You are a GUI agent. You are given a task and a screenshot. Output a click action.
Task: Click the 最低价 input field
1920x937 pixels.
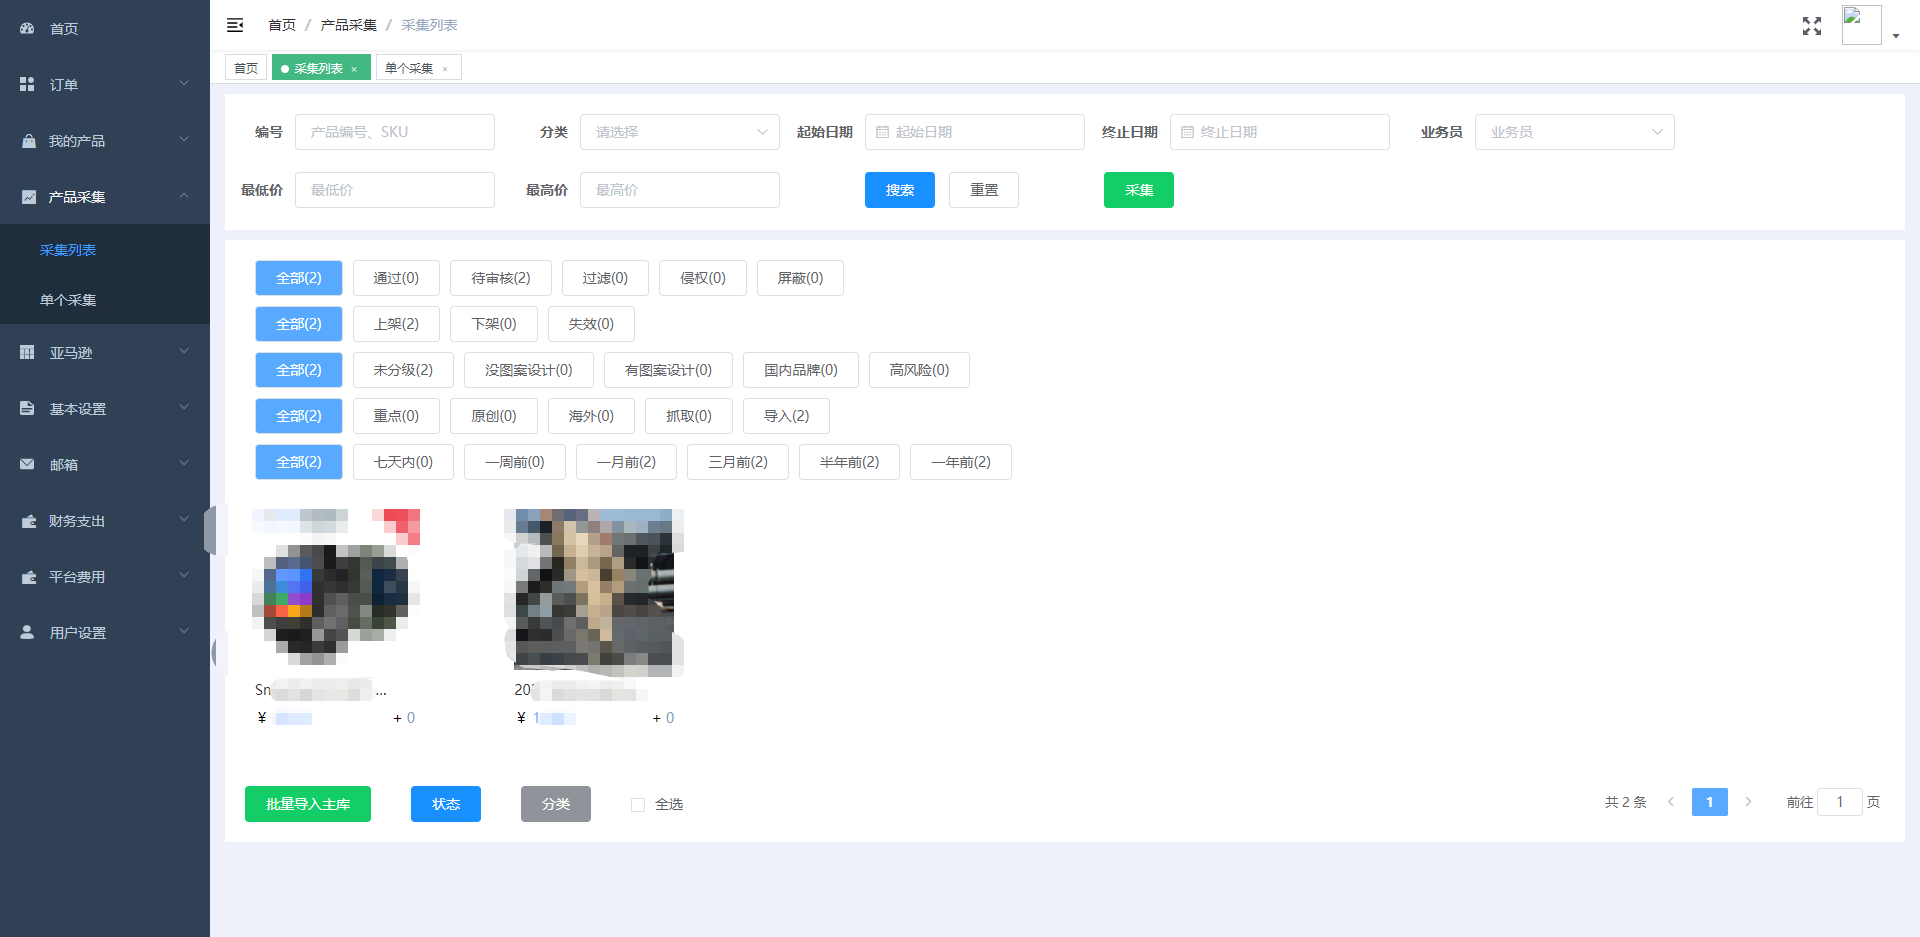point(394,190)
